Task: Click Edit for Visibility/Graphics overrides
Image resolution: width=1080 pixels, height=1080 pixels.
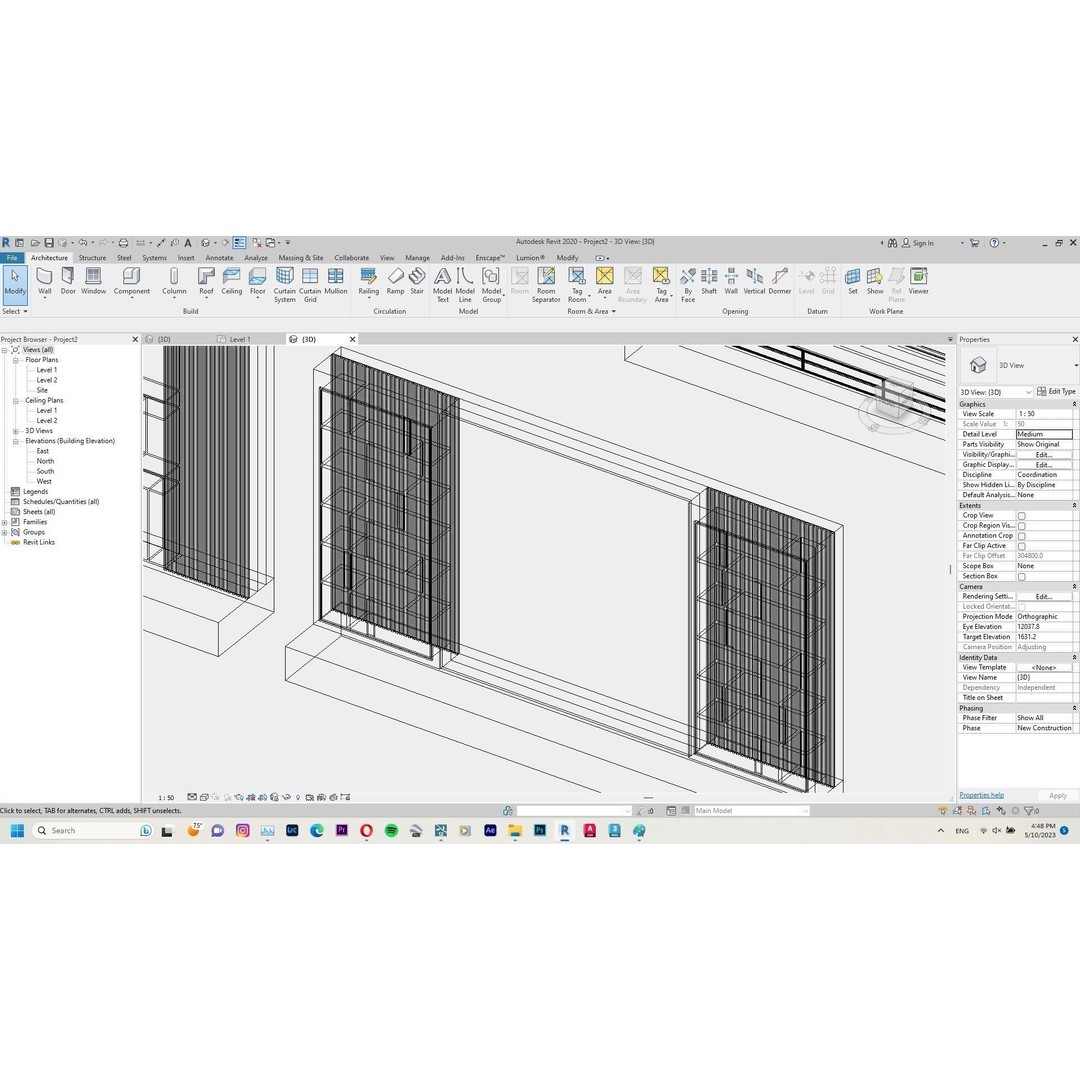Action: tap(1043, 455)
